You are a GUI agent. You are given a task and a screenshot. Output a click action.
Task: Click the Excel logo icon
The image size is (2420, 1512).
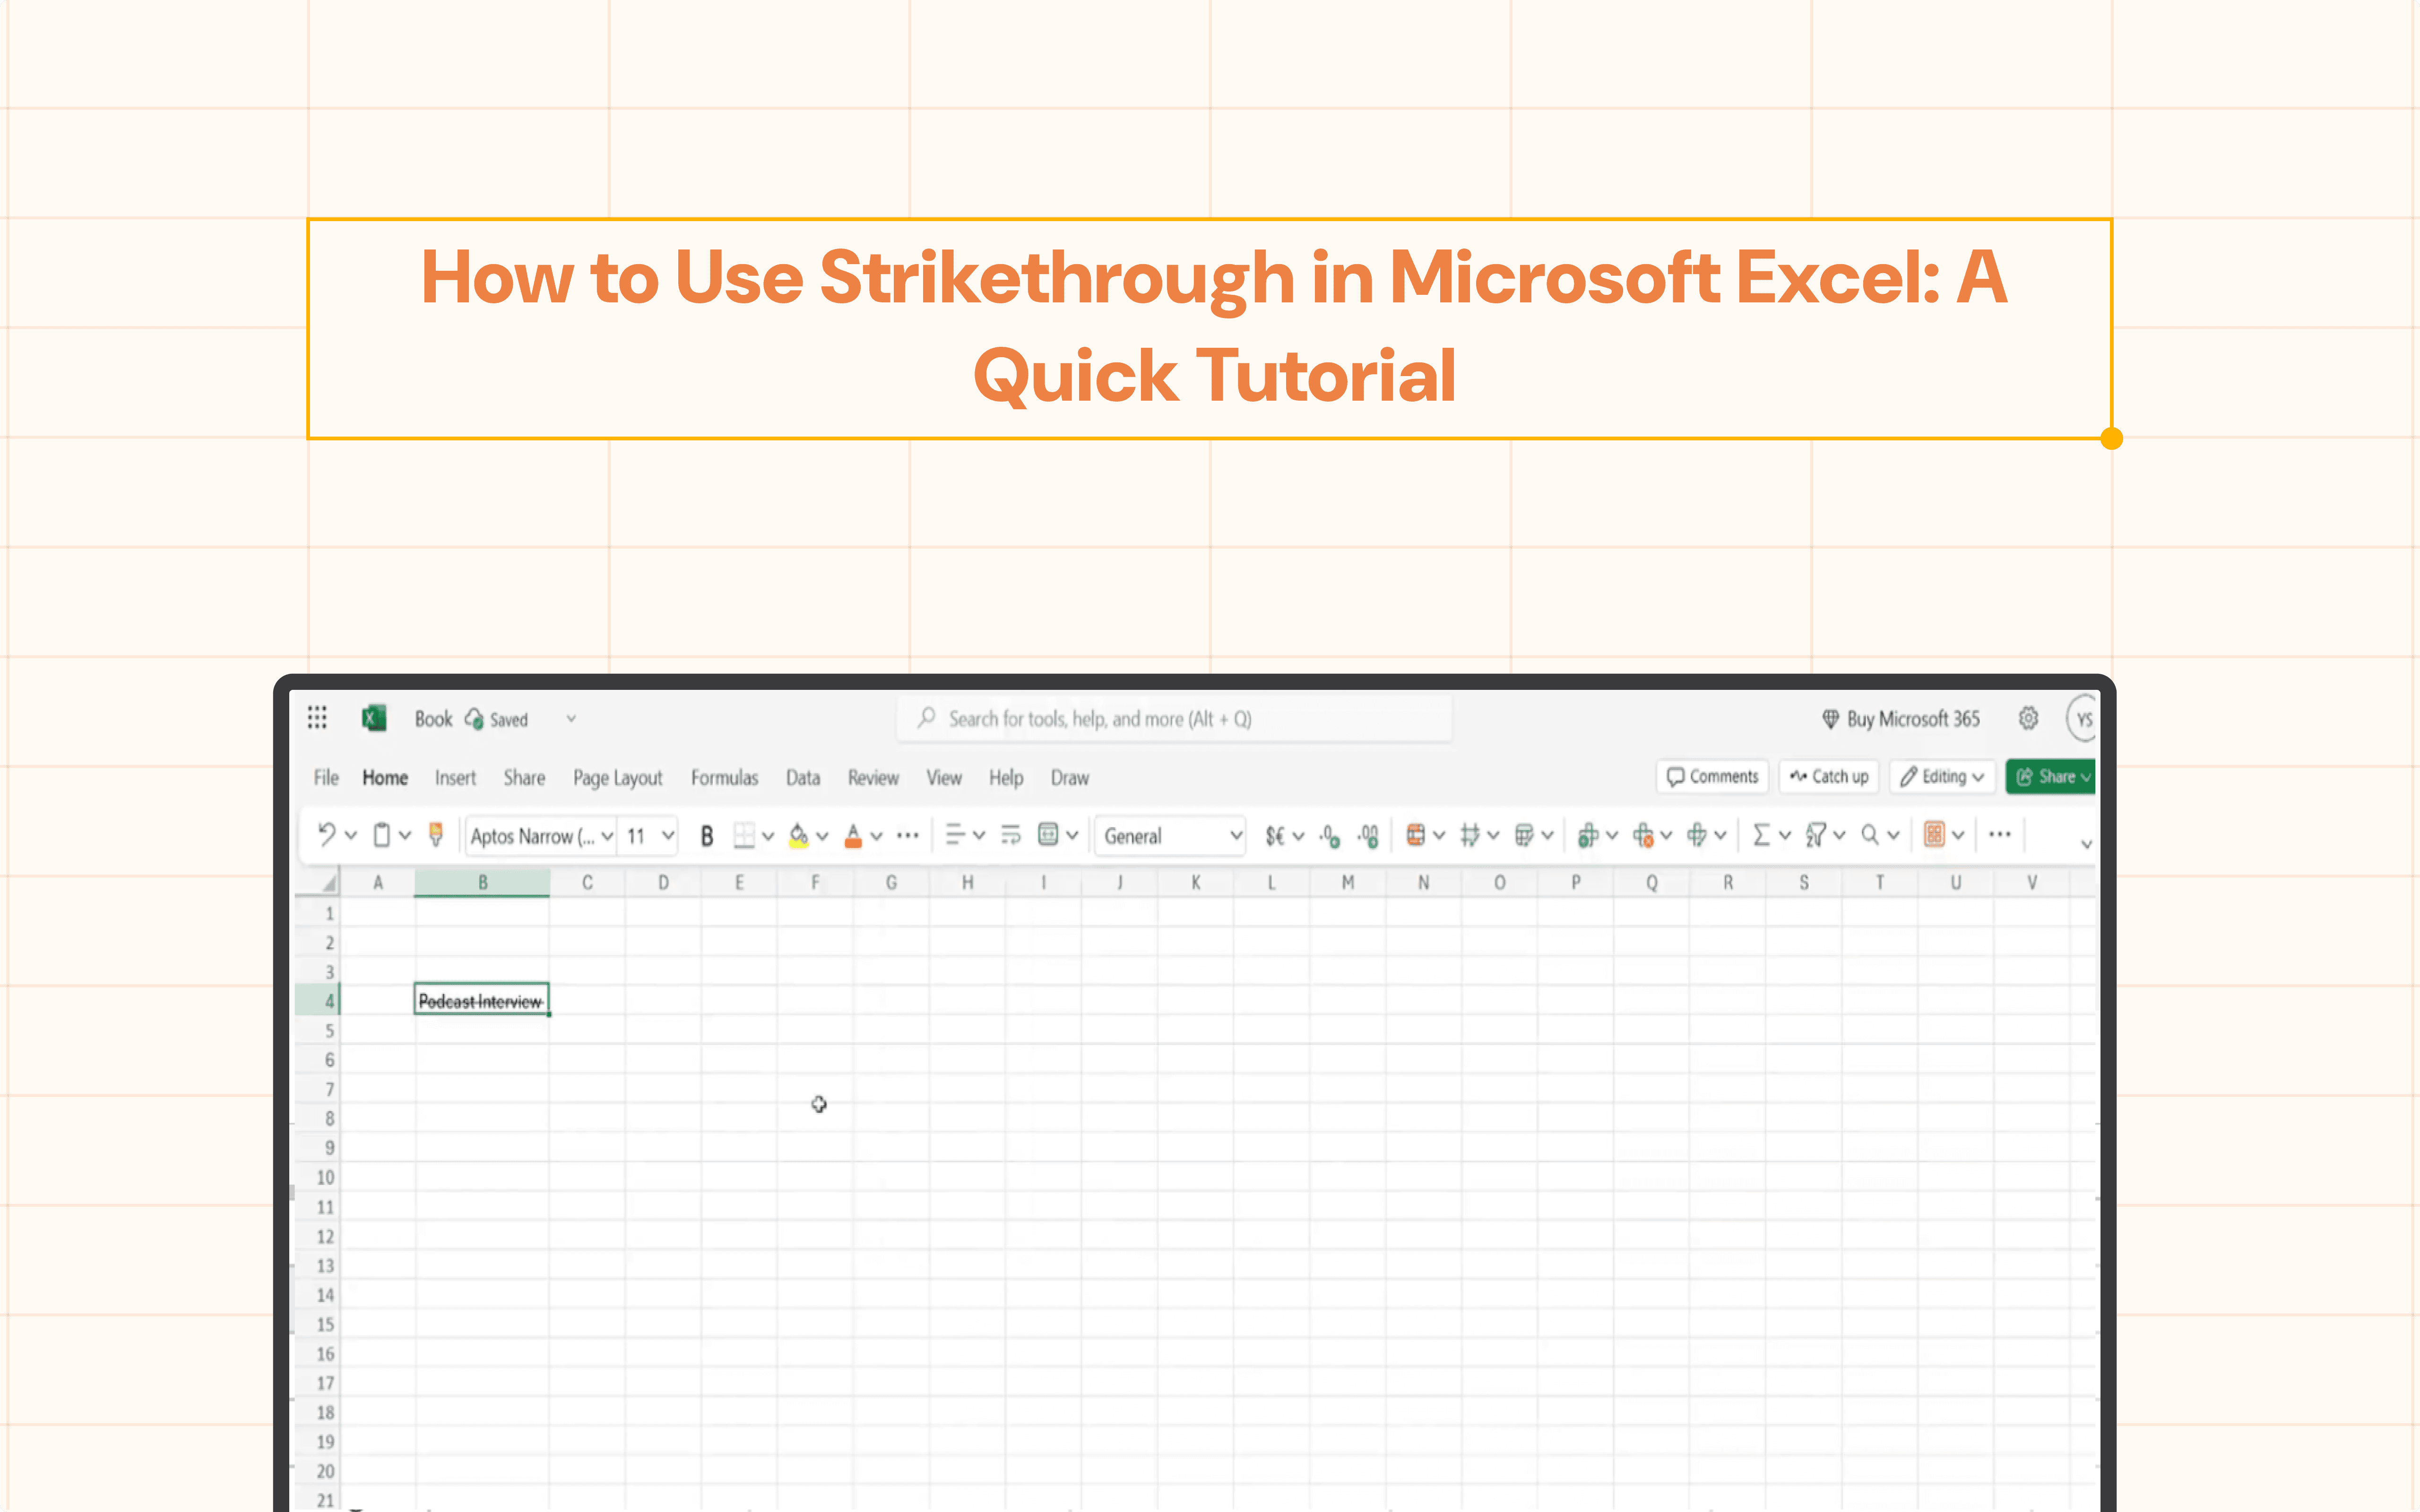(374, 718)
